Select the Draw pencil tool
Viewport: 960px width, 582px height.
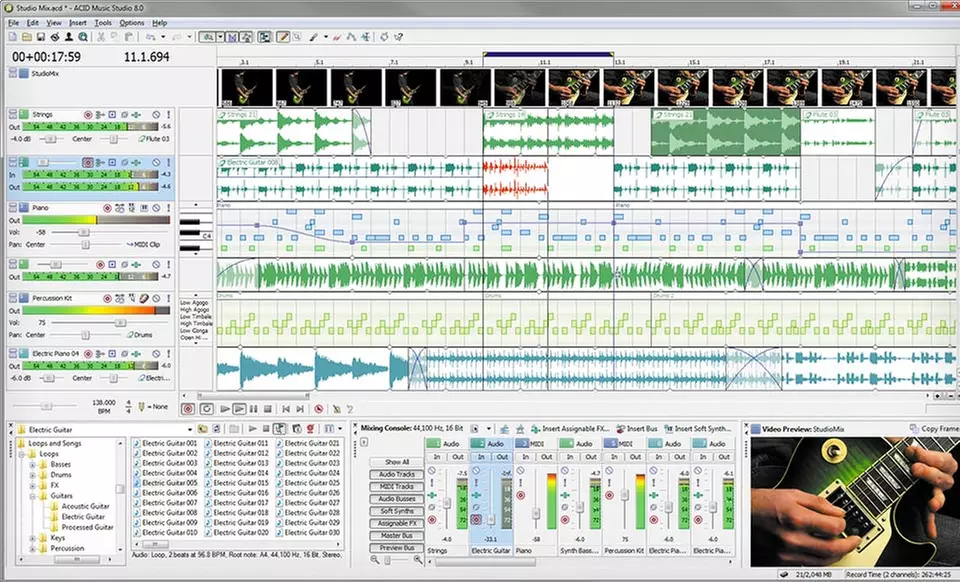pyautogui.click(x=282, y=37)
